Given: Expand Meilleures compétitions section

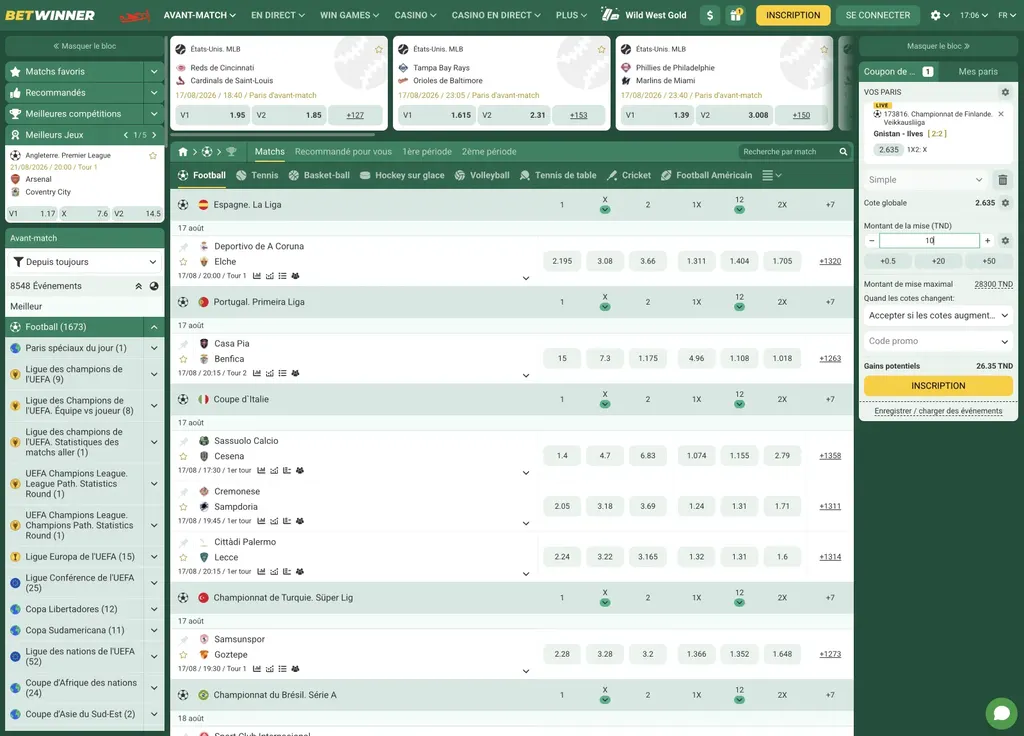Looking at the screenshot, I should pos(154,114).
